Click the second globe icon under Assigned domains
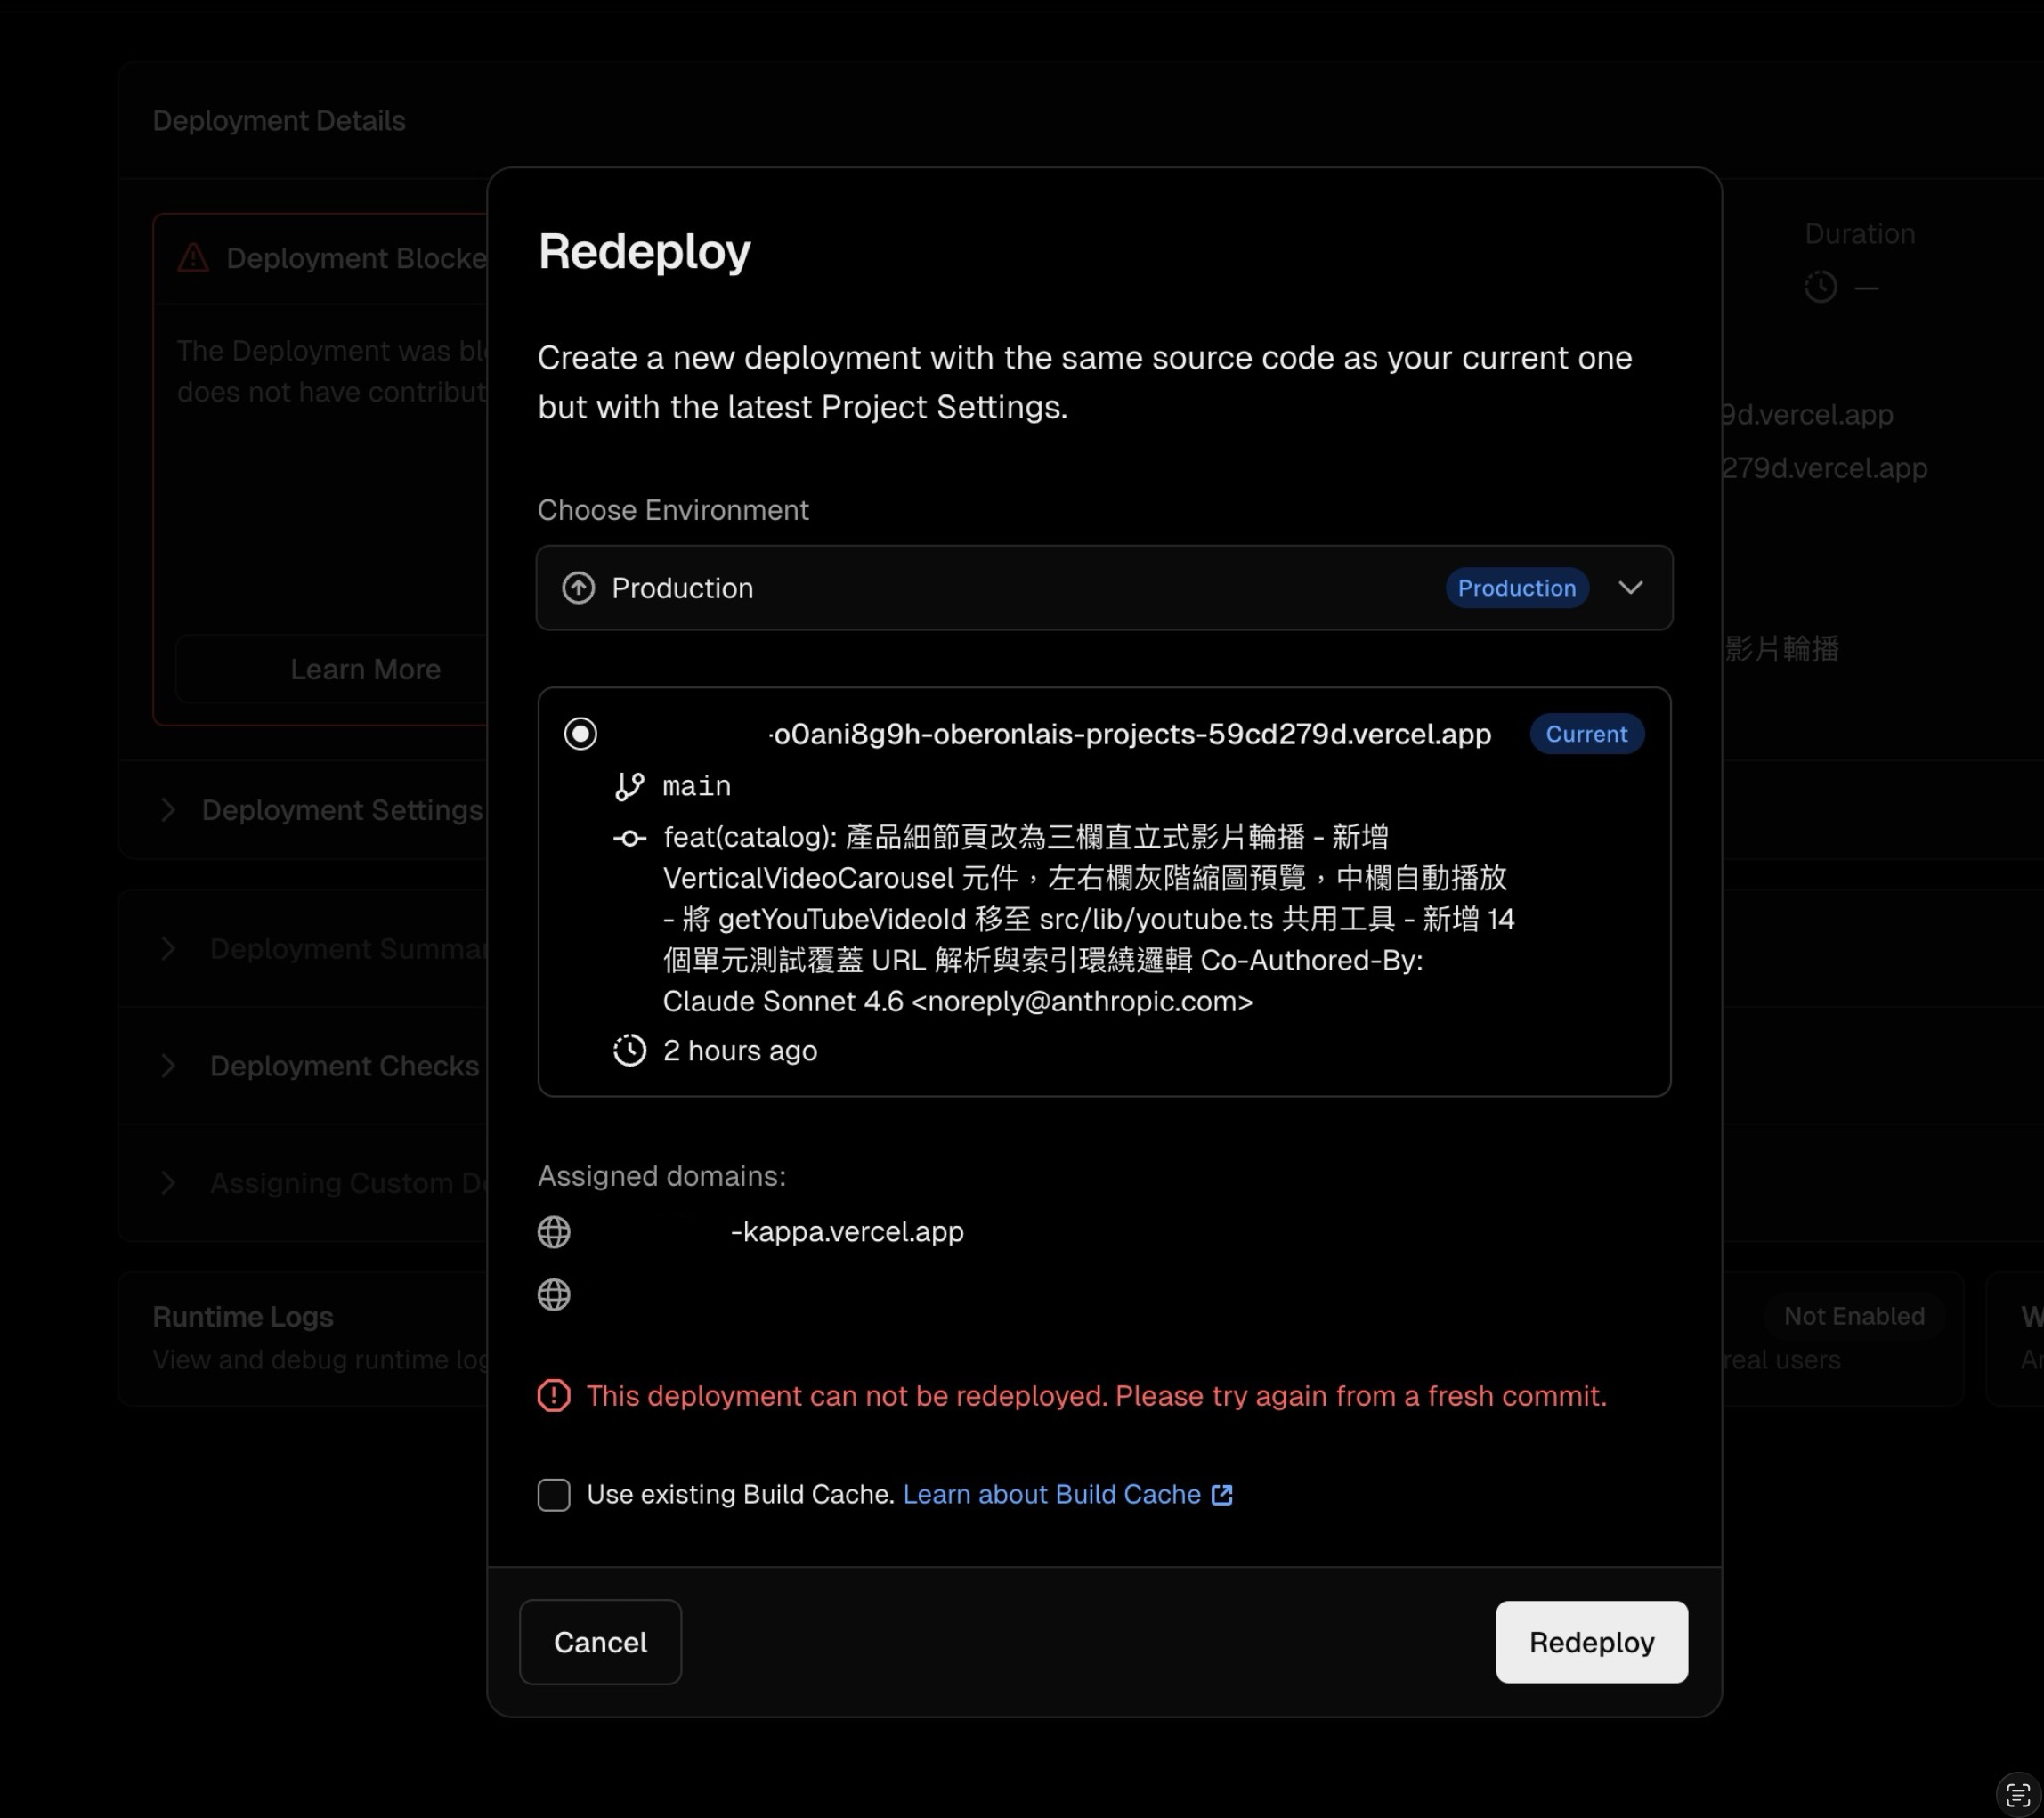 click(553, 1295)
